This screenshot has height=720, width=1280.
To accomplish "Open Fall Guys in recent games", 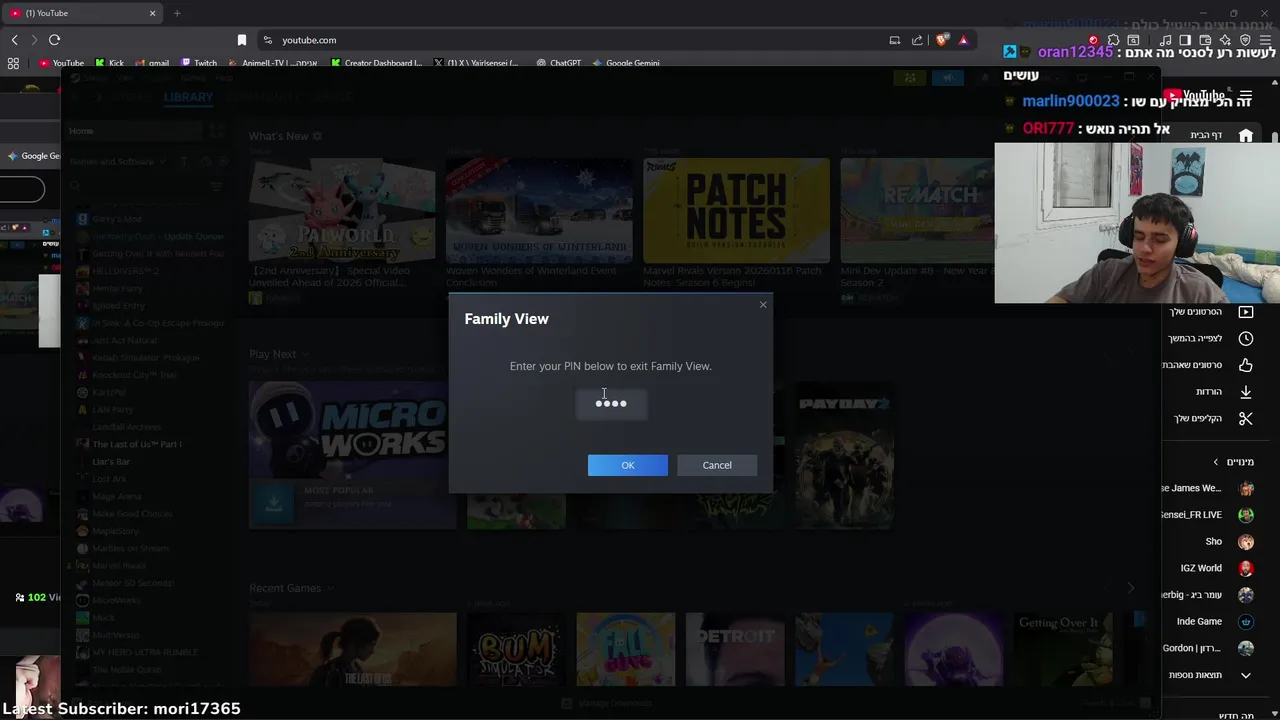I will click(x=626, y=649).
